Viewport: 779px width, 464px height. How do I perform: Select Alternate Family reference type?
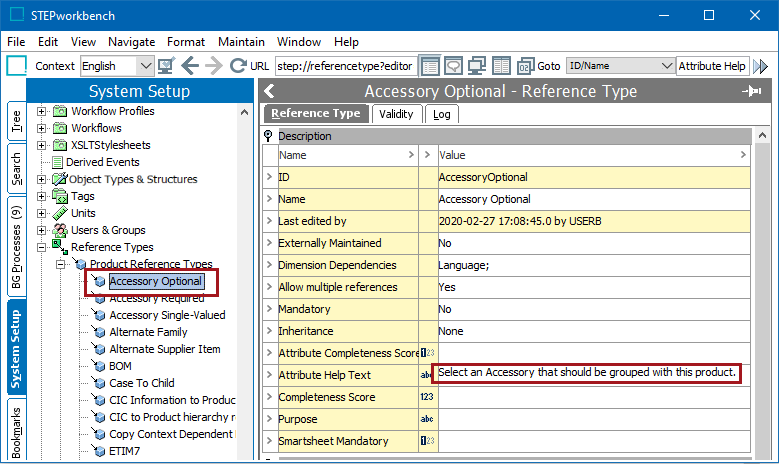148,332
